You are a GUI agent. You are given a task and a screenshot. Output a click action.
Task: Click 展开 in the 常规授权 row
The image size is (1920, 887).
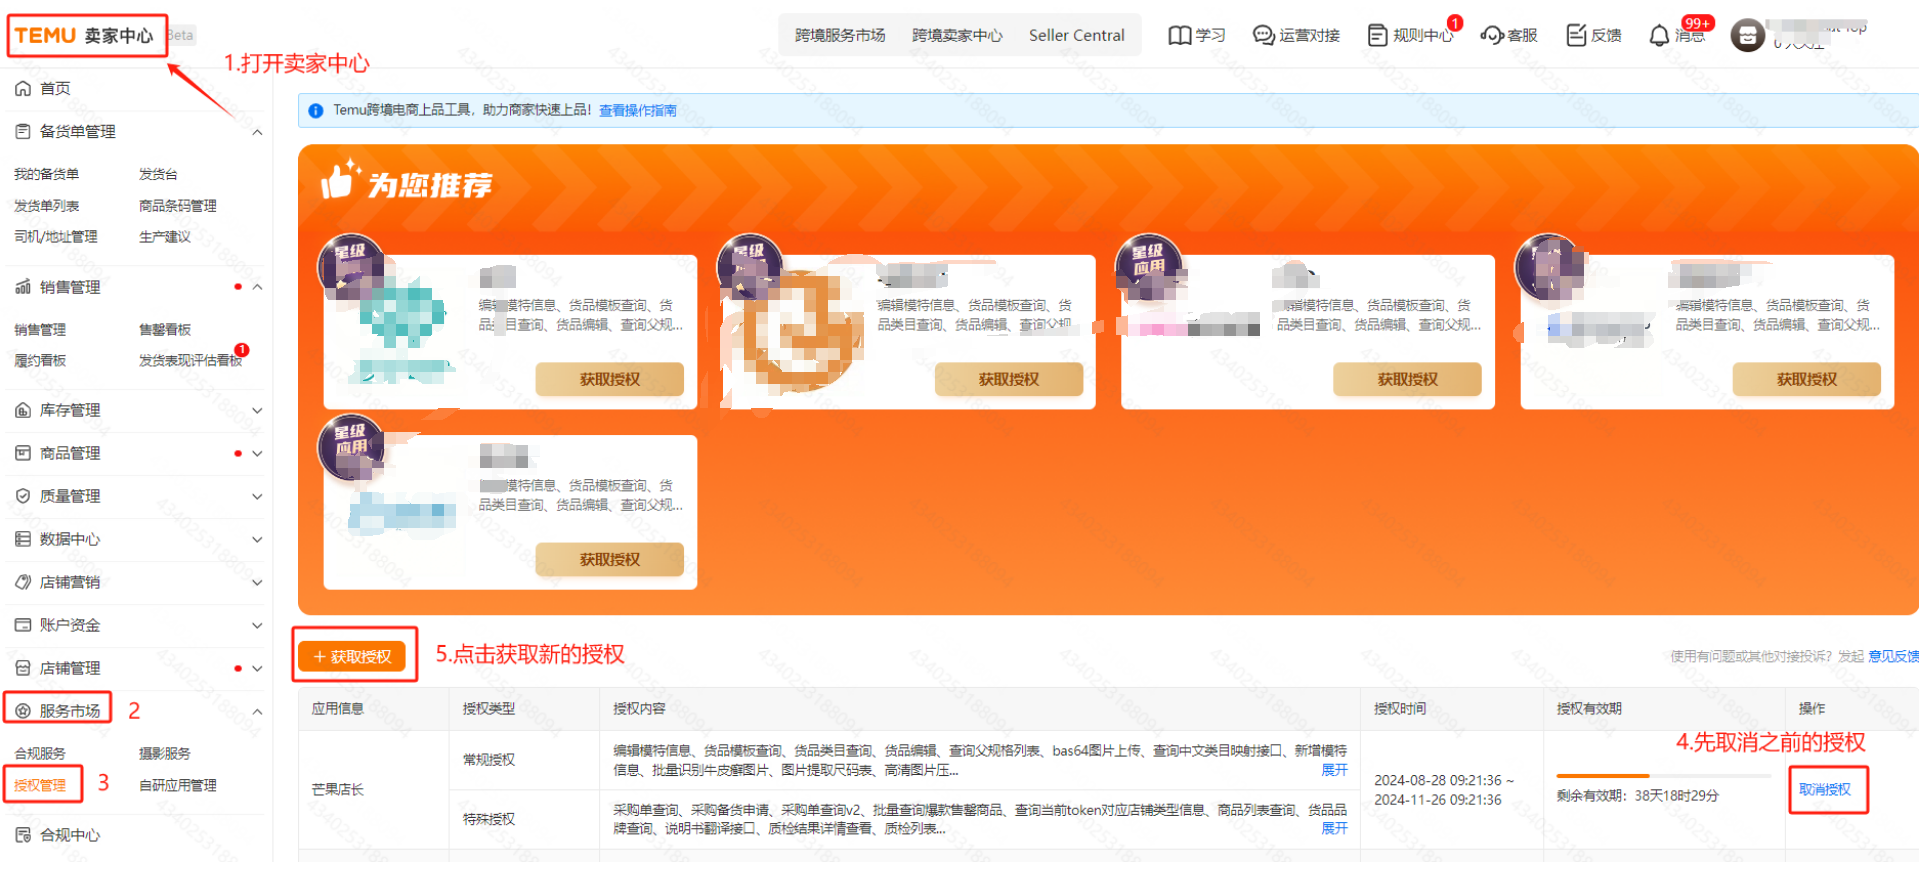(x=1334, y=770)
